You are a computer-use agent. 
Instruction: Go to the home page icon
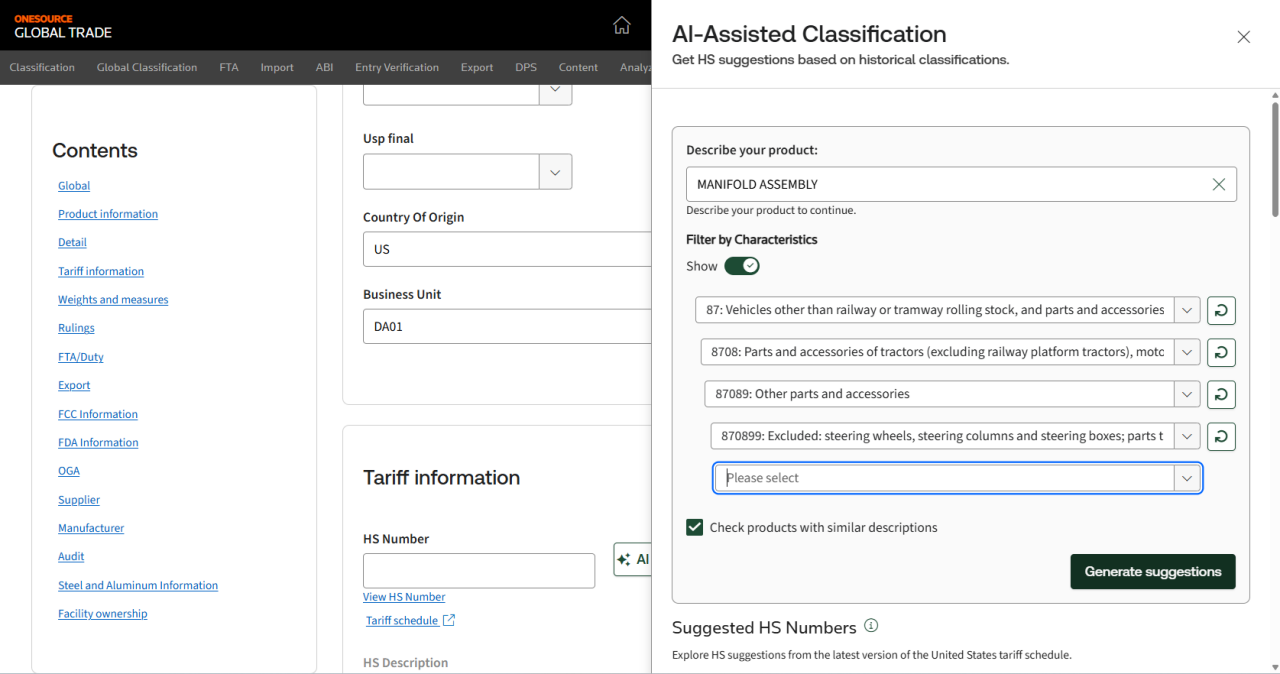[622, 25]
